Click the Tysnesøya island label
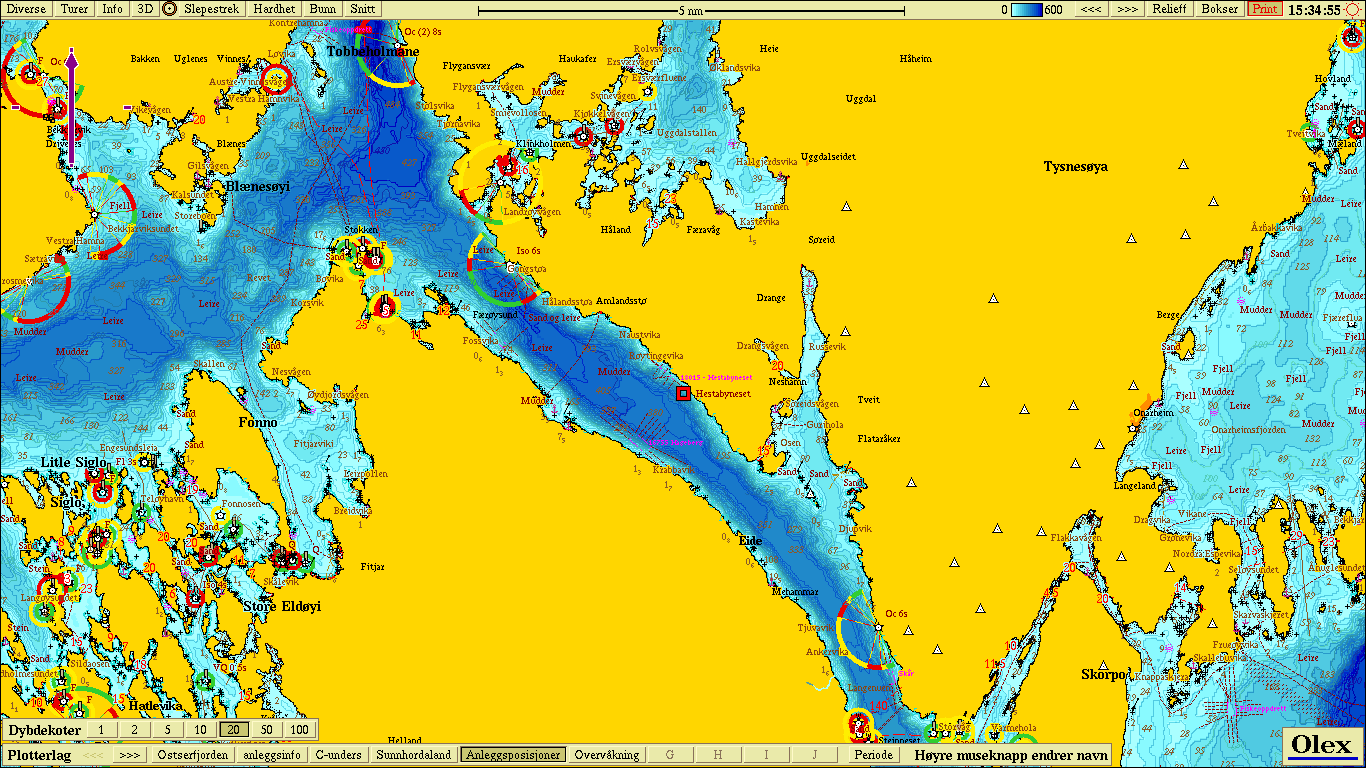The width and height of the screenshot is (1366, 768). coord(1075,166)
